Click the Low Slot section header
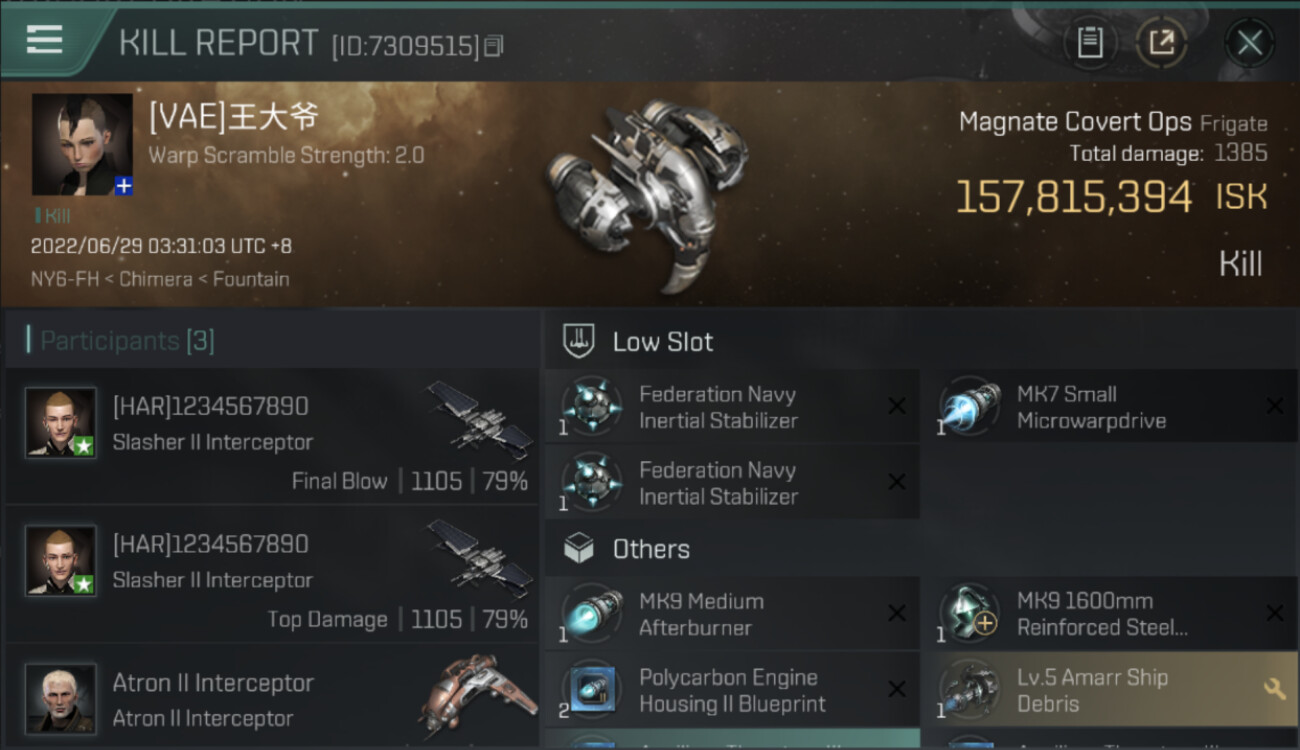Image resolution: width=1300 pixels, height=750 pixels. tap(662, 342)
